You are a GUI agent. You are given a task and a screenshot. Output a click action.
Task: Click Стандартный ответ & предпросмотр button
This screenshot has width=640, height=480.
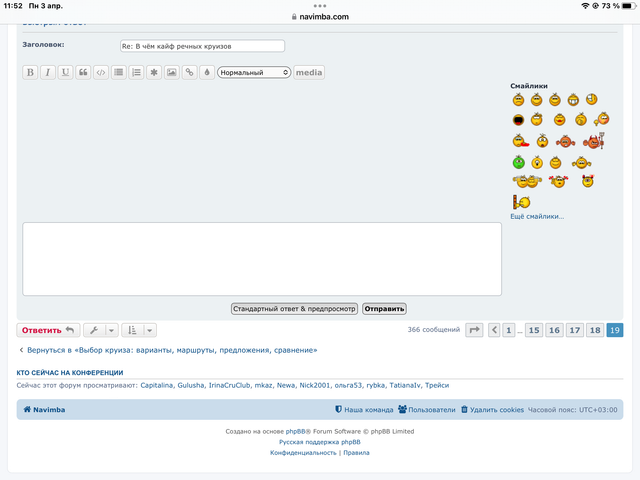(294, 309)
